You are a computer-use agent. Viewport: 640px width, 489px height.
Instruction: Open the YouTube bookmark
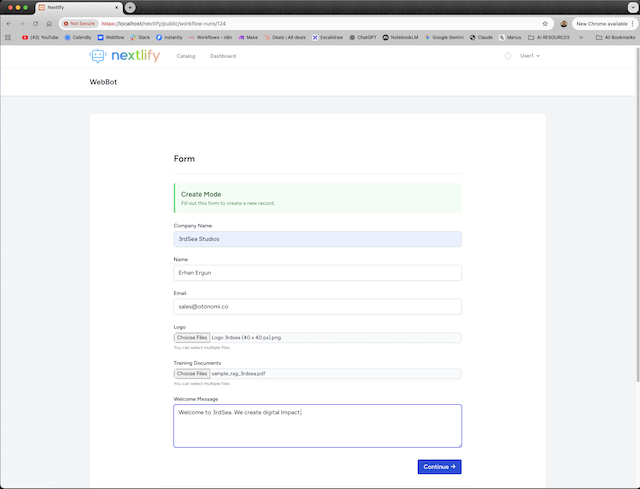coord(40,37)
